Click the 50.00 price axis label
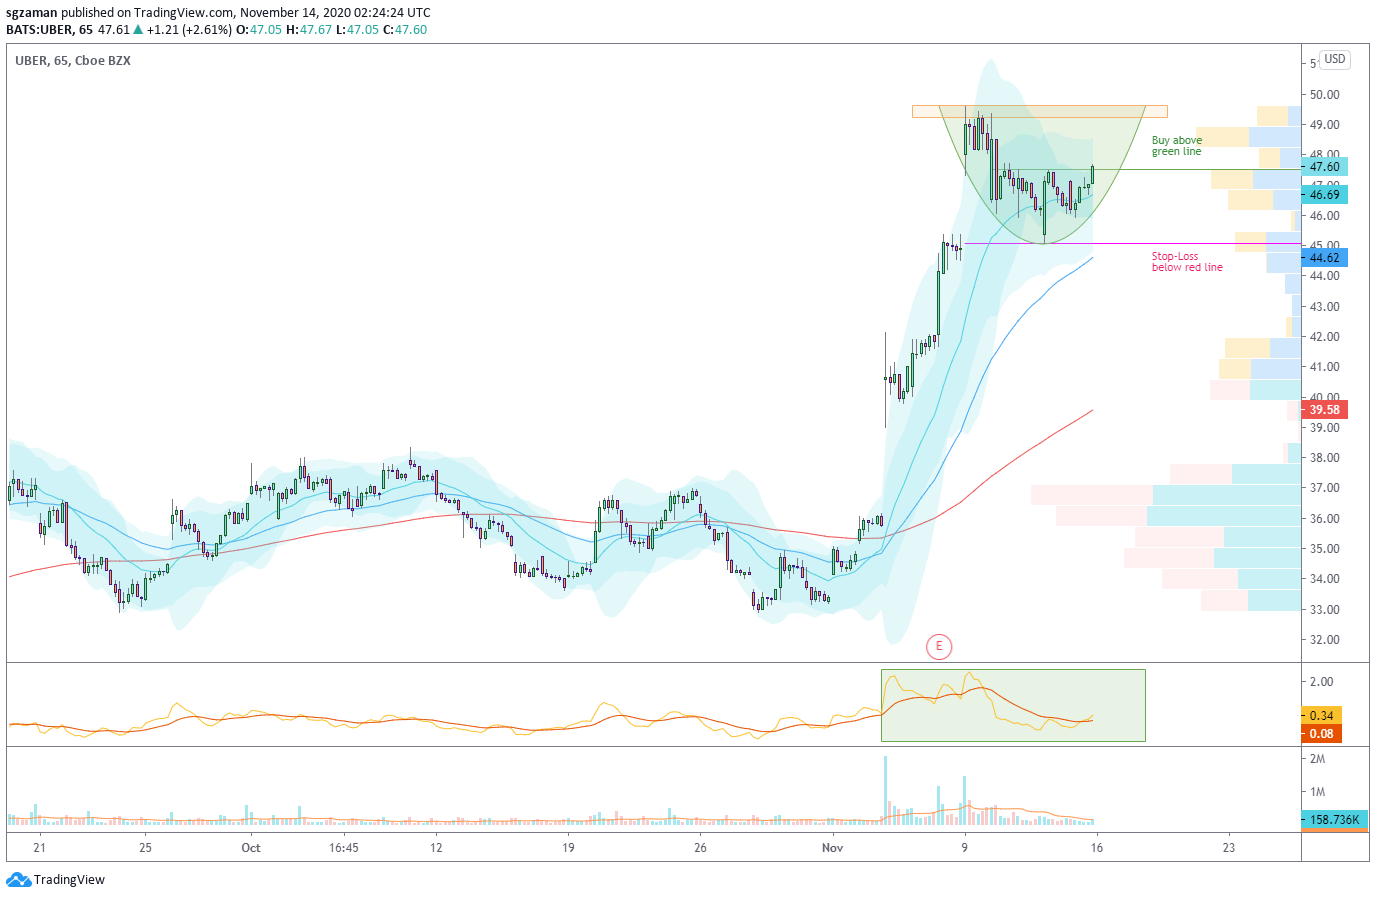This screenshot has height=898, width=1376. [x=1325, y=95]
